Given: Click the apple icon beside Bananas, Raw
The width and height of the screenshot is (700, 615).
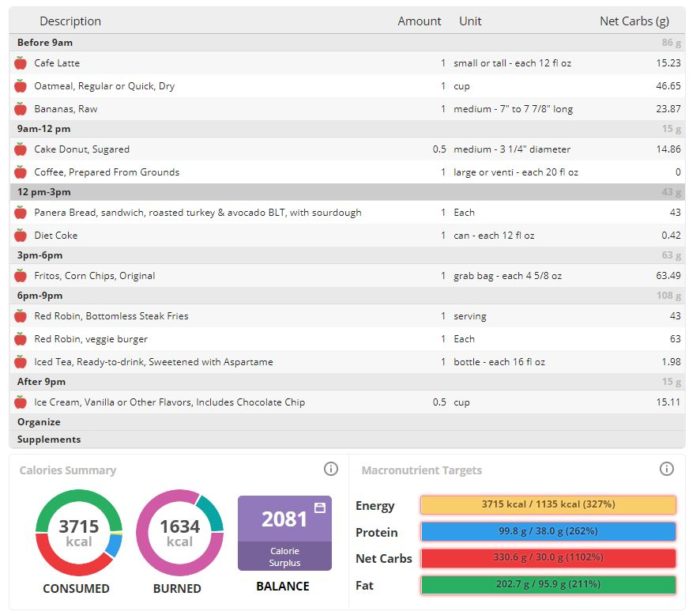Looking at the screenshot, I should (21, 108).
